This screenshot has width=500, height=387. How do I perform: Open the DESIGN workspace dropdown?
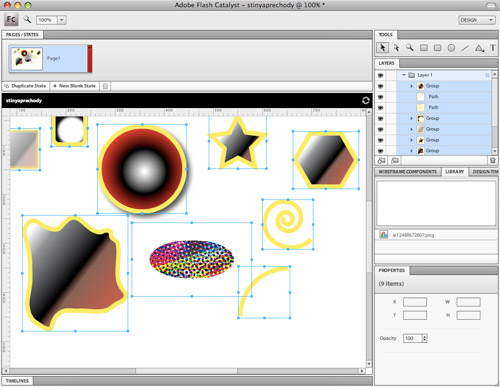477,20
